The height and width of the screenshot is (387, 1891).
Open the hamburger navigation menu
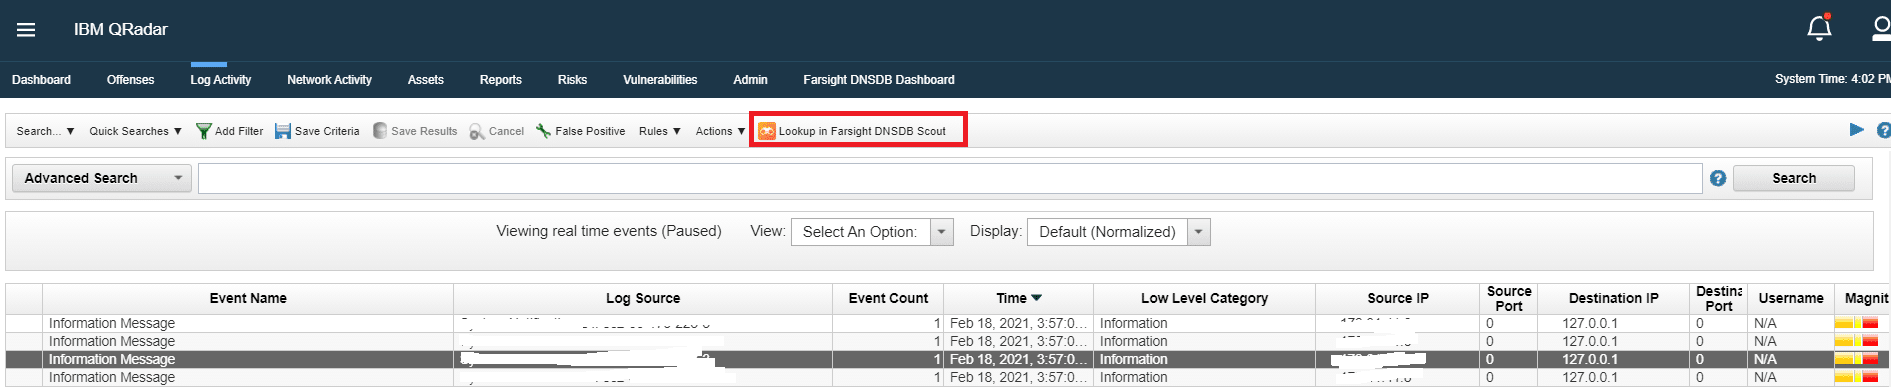click(x=26, y=30)
